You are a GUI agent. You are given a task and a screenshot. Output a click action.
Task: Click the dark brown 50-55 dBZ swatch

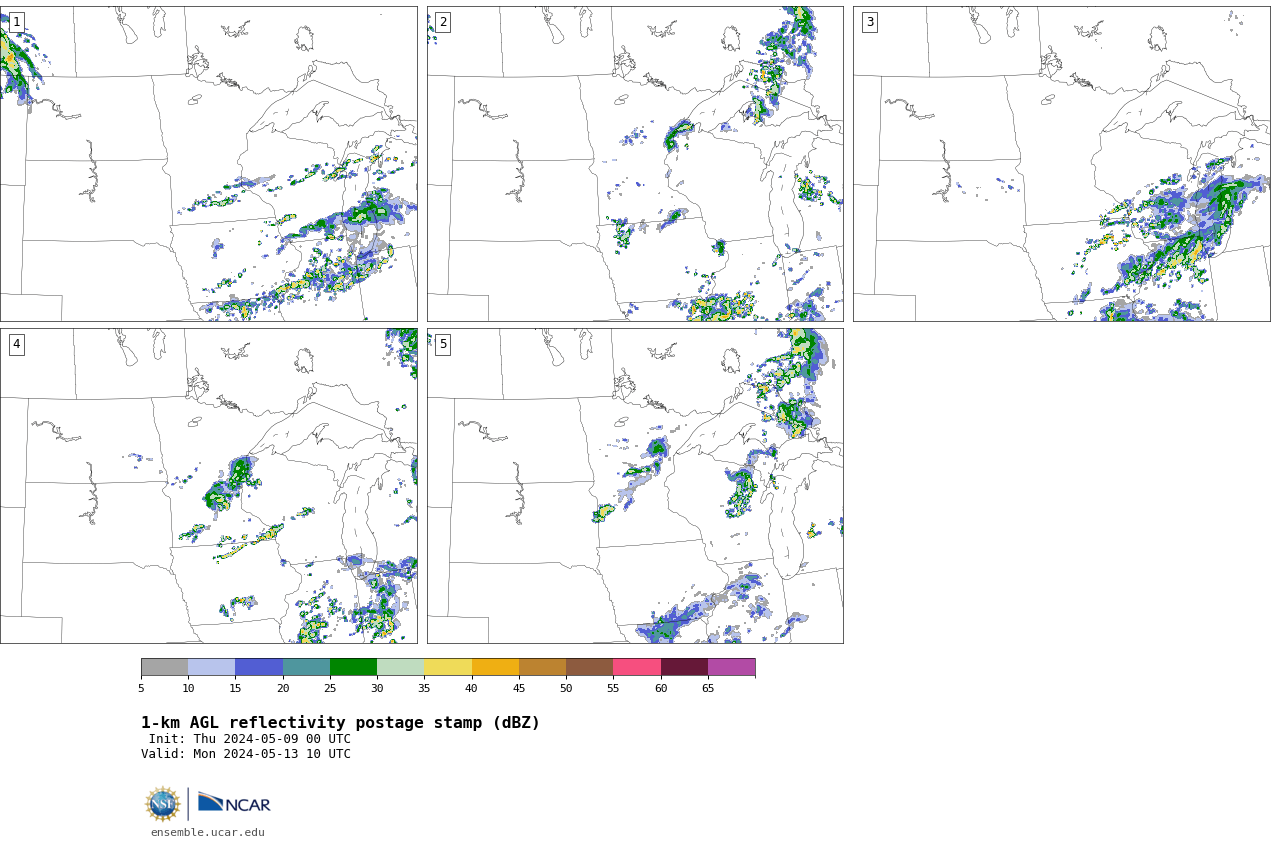(589, 667)
